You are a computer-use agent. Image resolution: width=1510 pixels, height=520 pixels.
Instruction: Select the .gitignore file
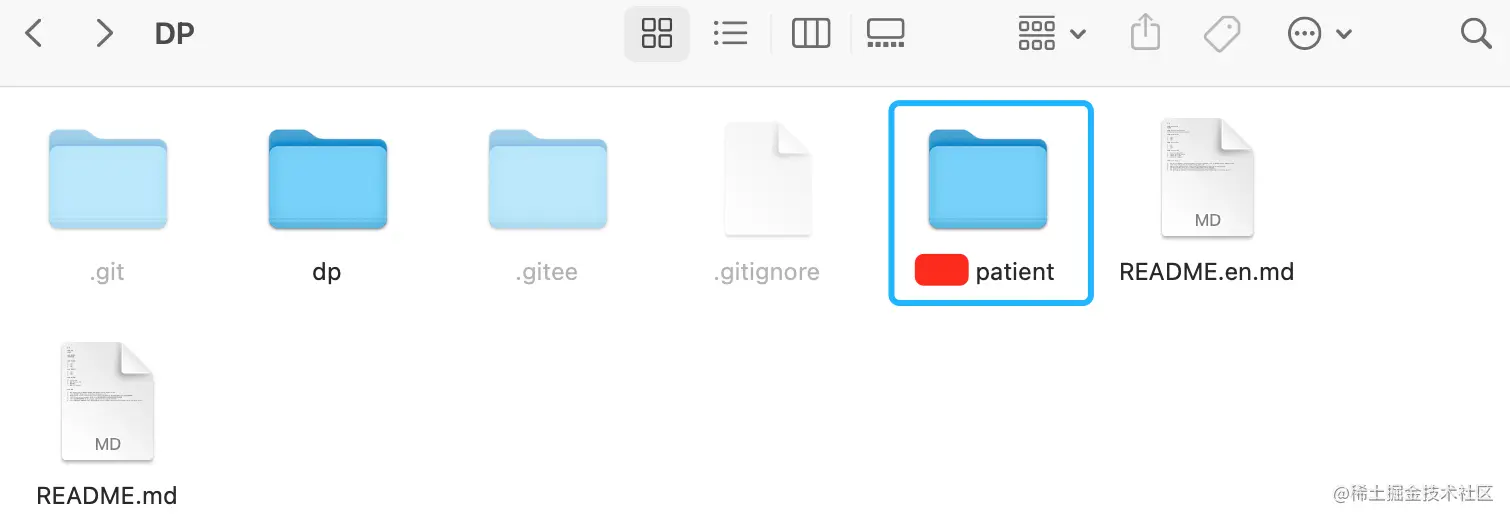coord(767,179)
